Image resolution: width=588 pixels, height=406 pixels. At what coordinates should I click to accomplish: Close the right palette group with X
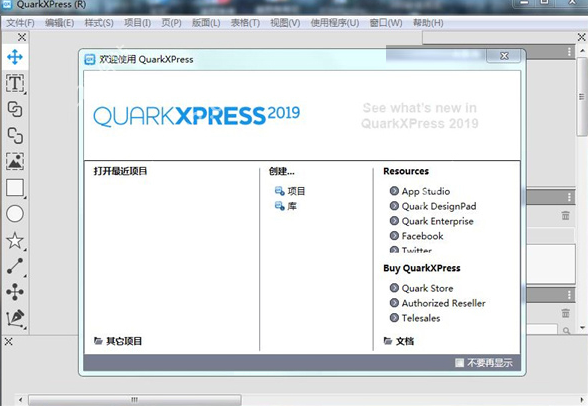581,37
